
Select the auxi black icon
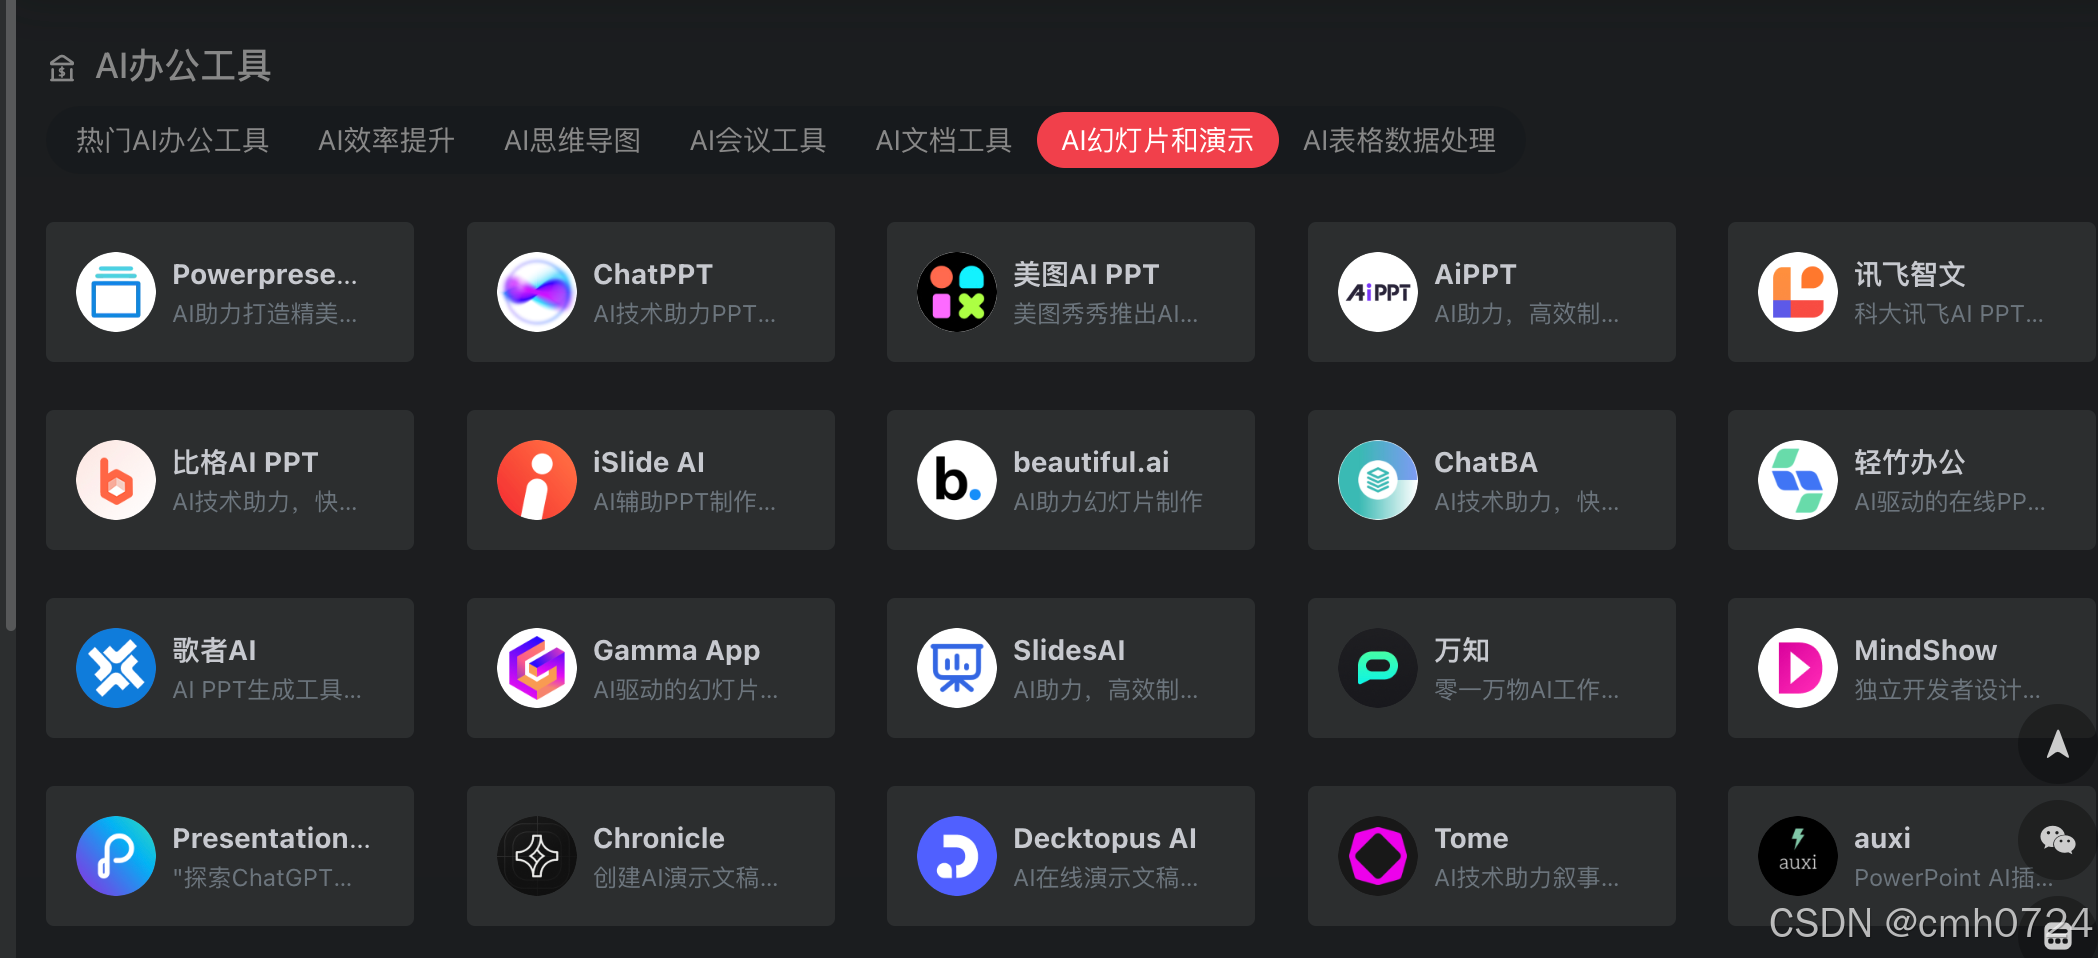coord(1798,856)
